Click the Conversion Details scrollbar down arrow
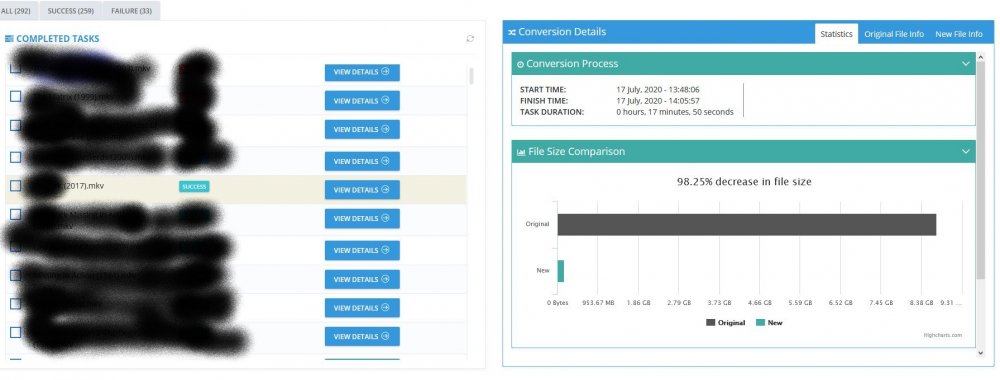1000x380 pixels. coord(981,353)
